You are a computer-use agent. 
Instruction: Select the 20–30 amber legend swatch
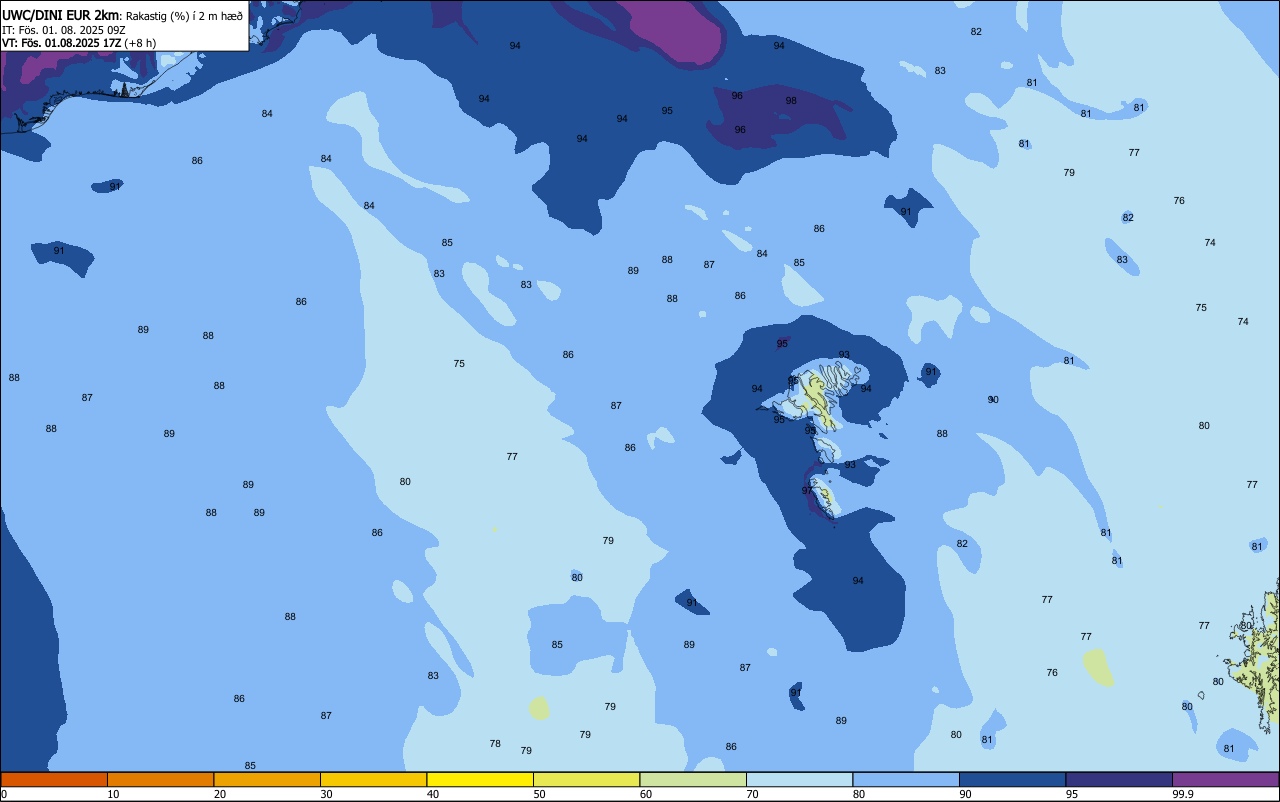(x=267, y=779)
